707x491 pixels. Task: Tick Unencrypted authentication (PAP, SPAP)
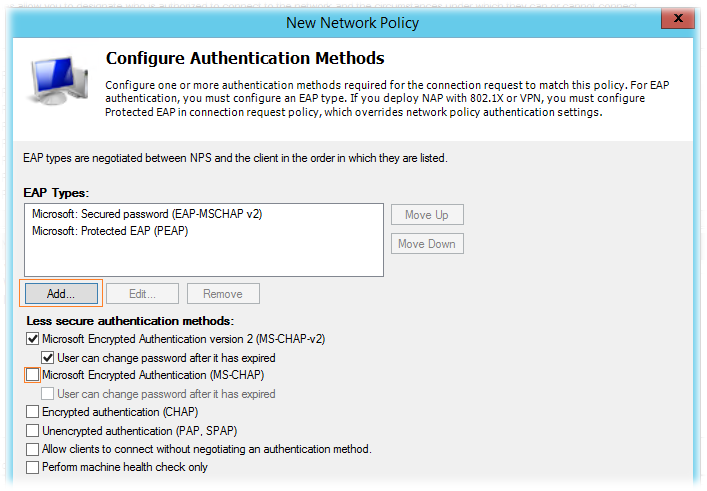click(32, 431)
